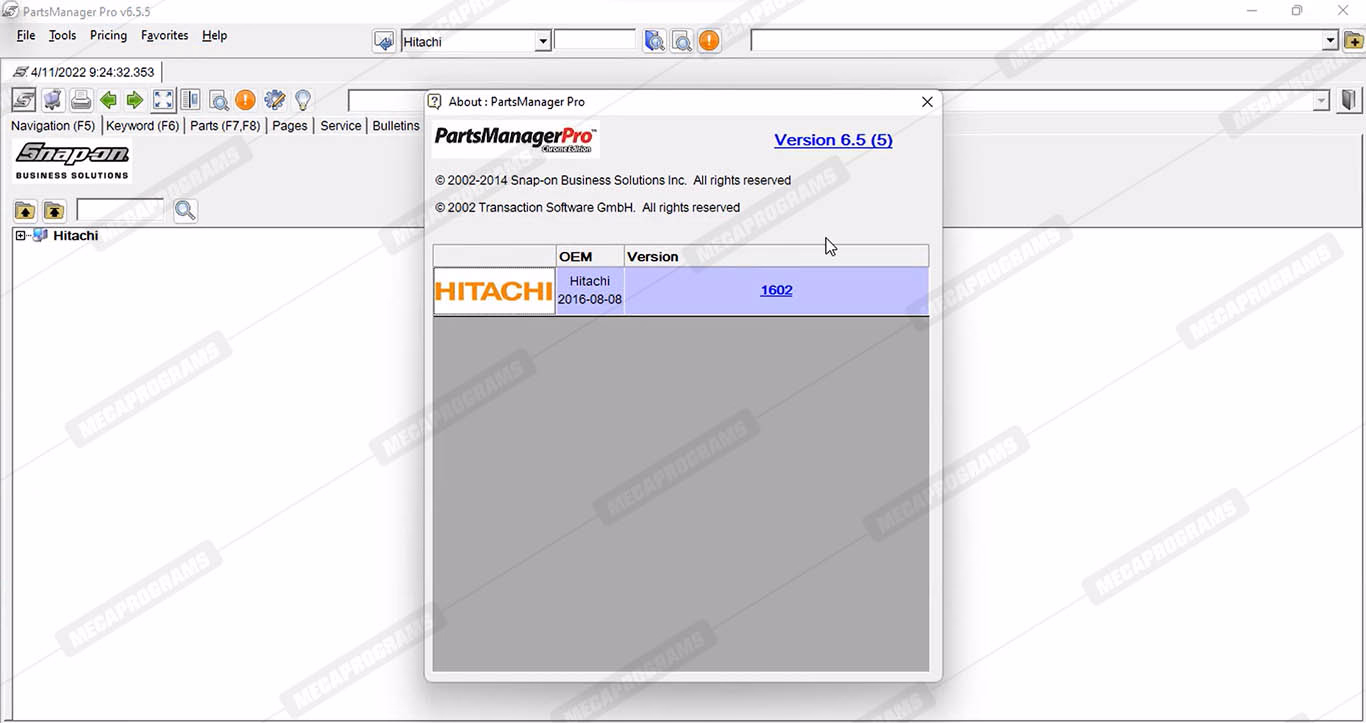Select the Hitachi tree item label
The height and width of the screenshot is (723, 1366).
(x=76, y=236)
